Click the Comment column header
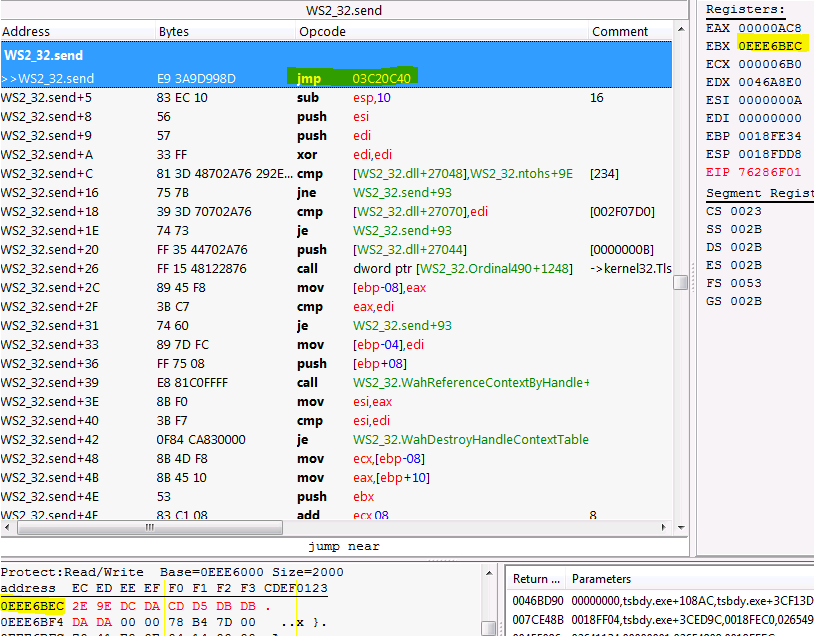814x636 pixels. tap(619, 31)
